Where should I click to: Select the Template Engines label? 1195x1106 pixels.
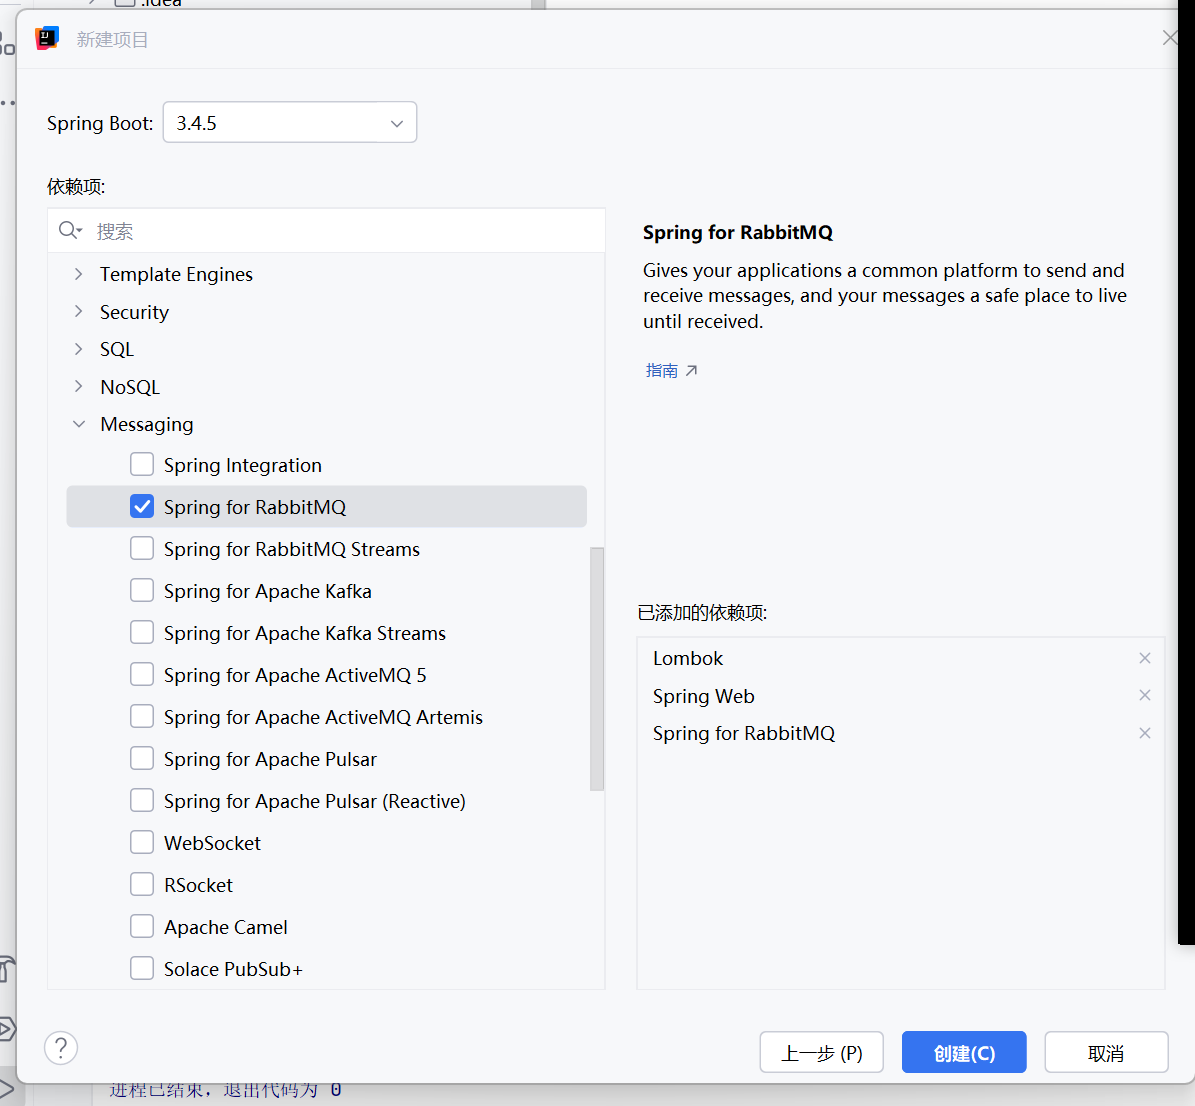point(176,274)
